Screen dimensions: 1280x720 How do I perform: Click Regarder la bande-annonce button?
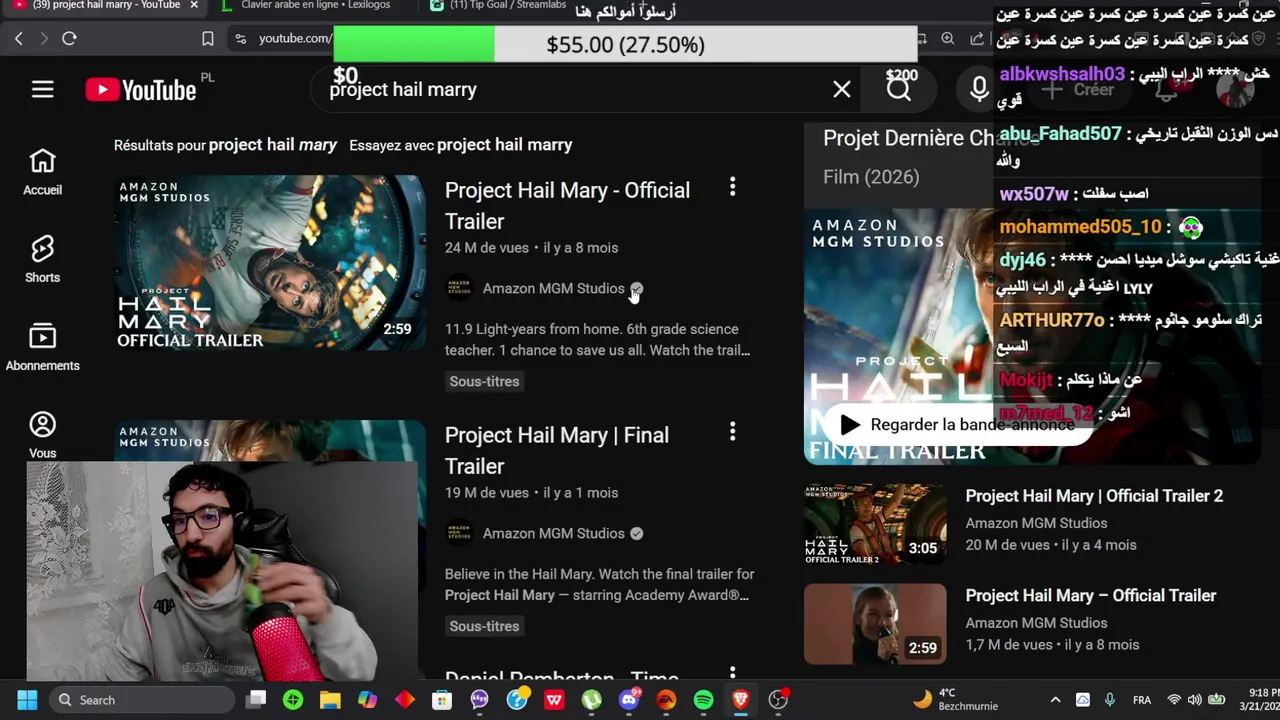[x=956, y=425]
